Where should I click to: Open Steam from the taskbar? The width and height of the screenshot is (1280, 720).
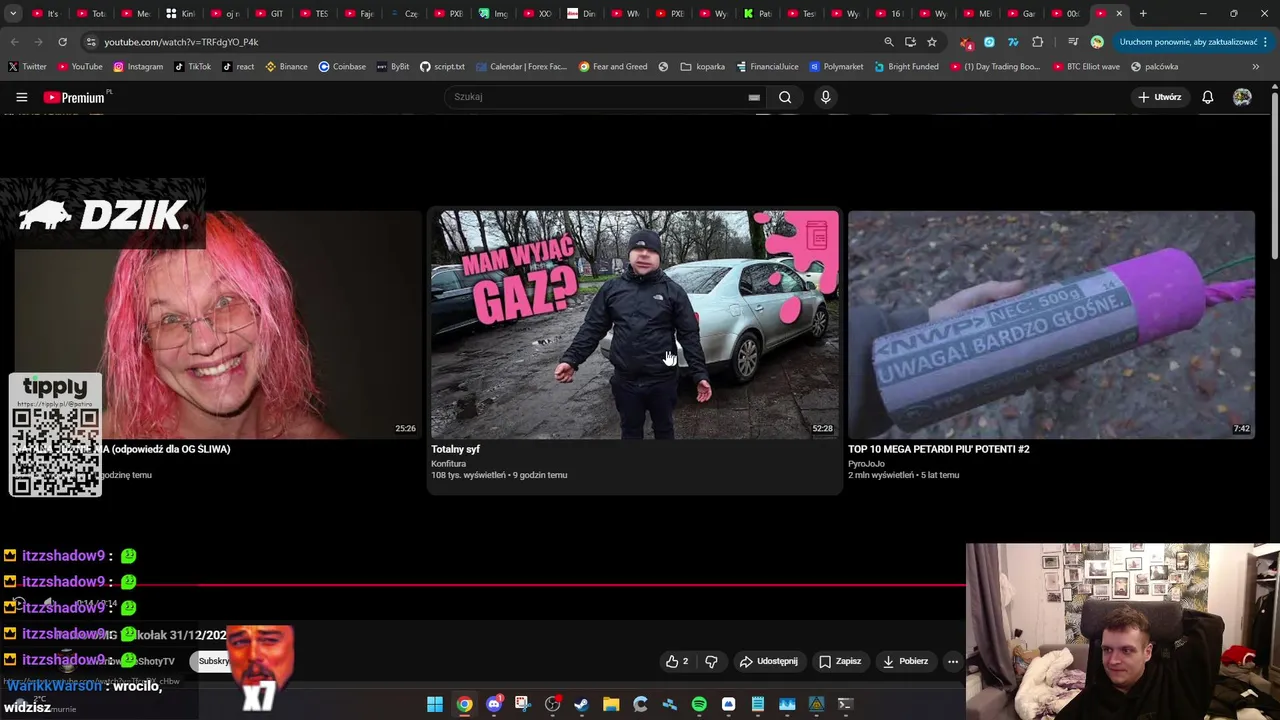[582, 704]
